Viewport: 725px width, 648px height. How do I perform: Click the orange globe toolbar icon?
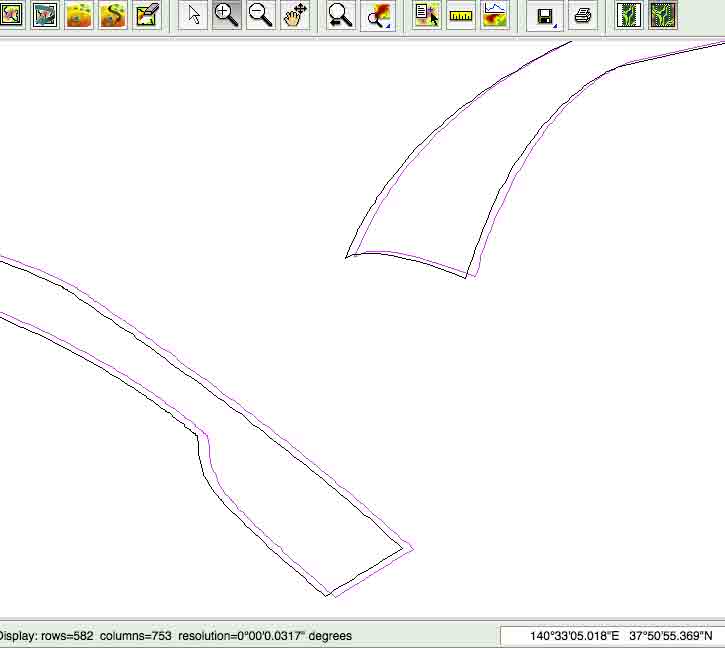pos(79,15)
